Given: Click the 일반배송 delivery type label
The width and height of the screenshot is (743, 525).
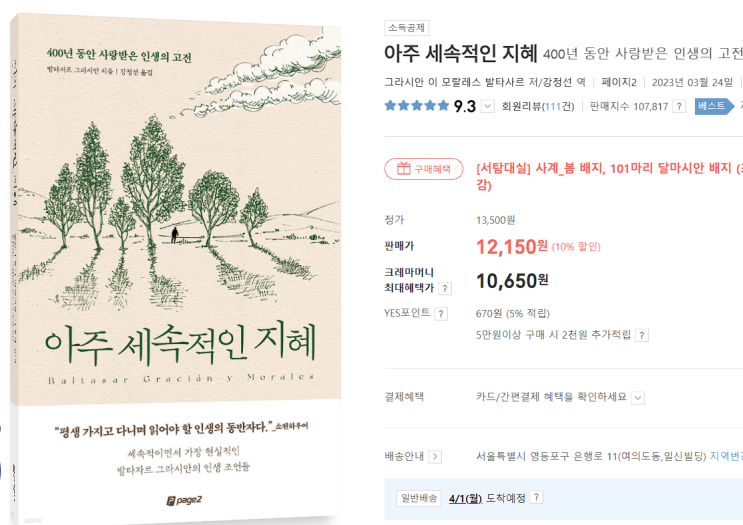Looking at the screenshot, I should pos(418,497).
